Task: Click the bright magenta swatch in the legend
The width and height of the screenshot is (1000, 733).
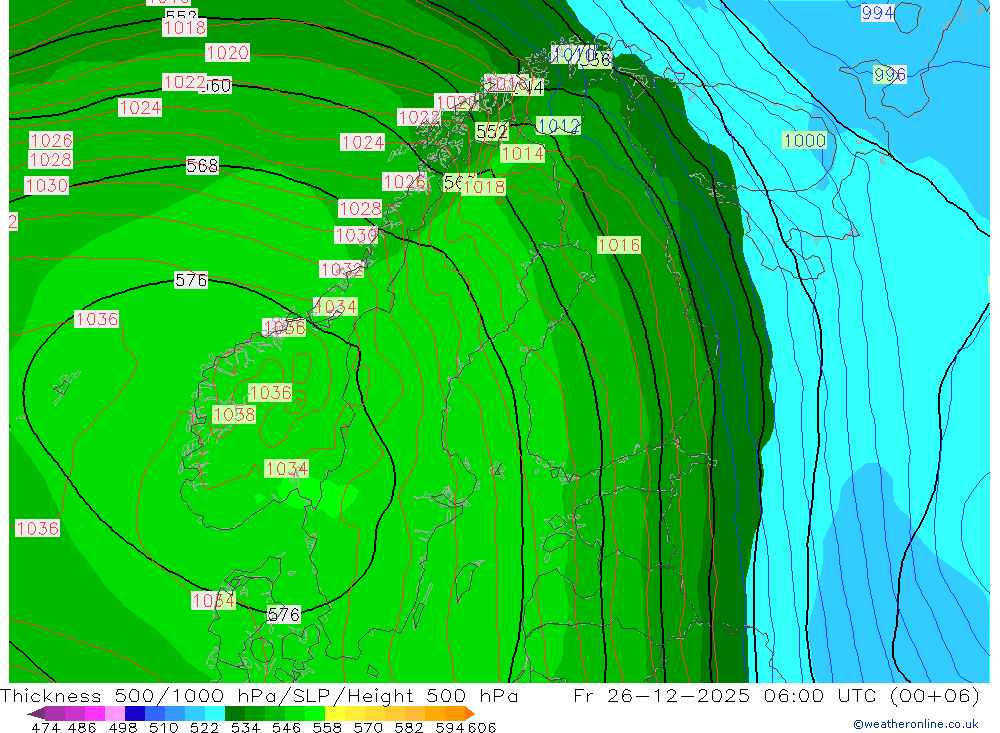Action: [94, 713]
